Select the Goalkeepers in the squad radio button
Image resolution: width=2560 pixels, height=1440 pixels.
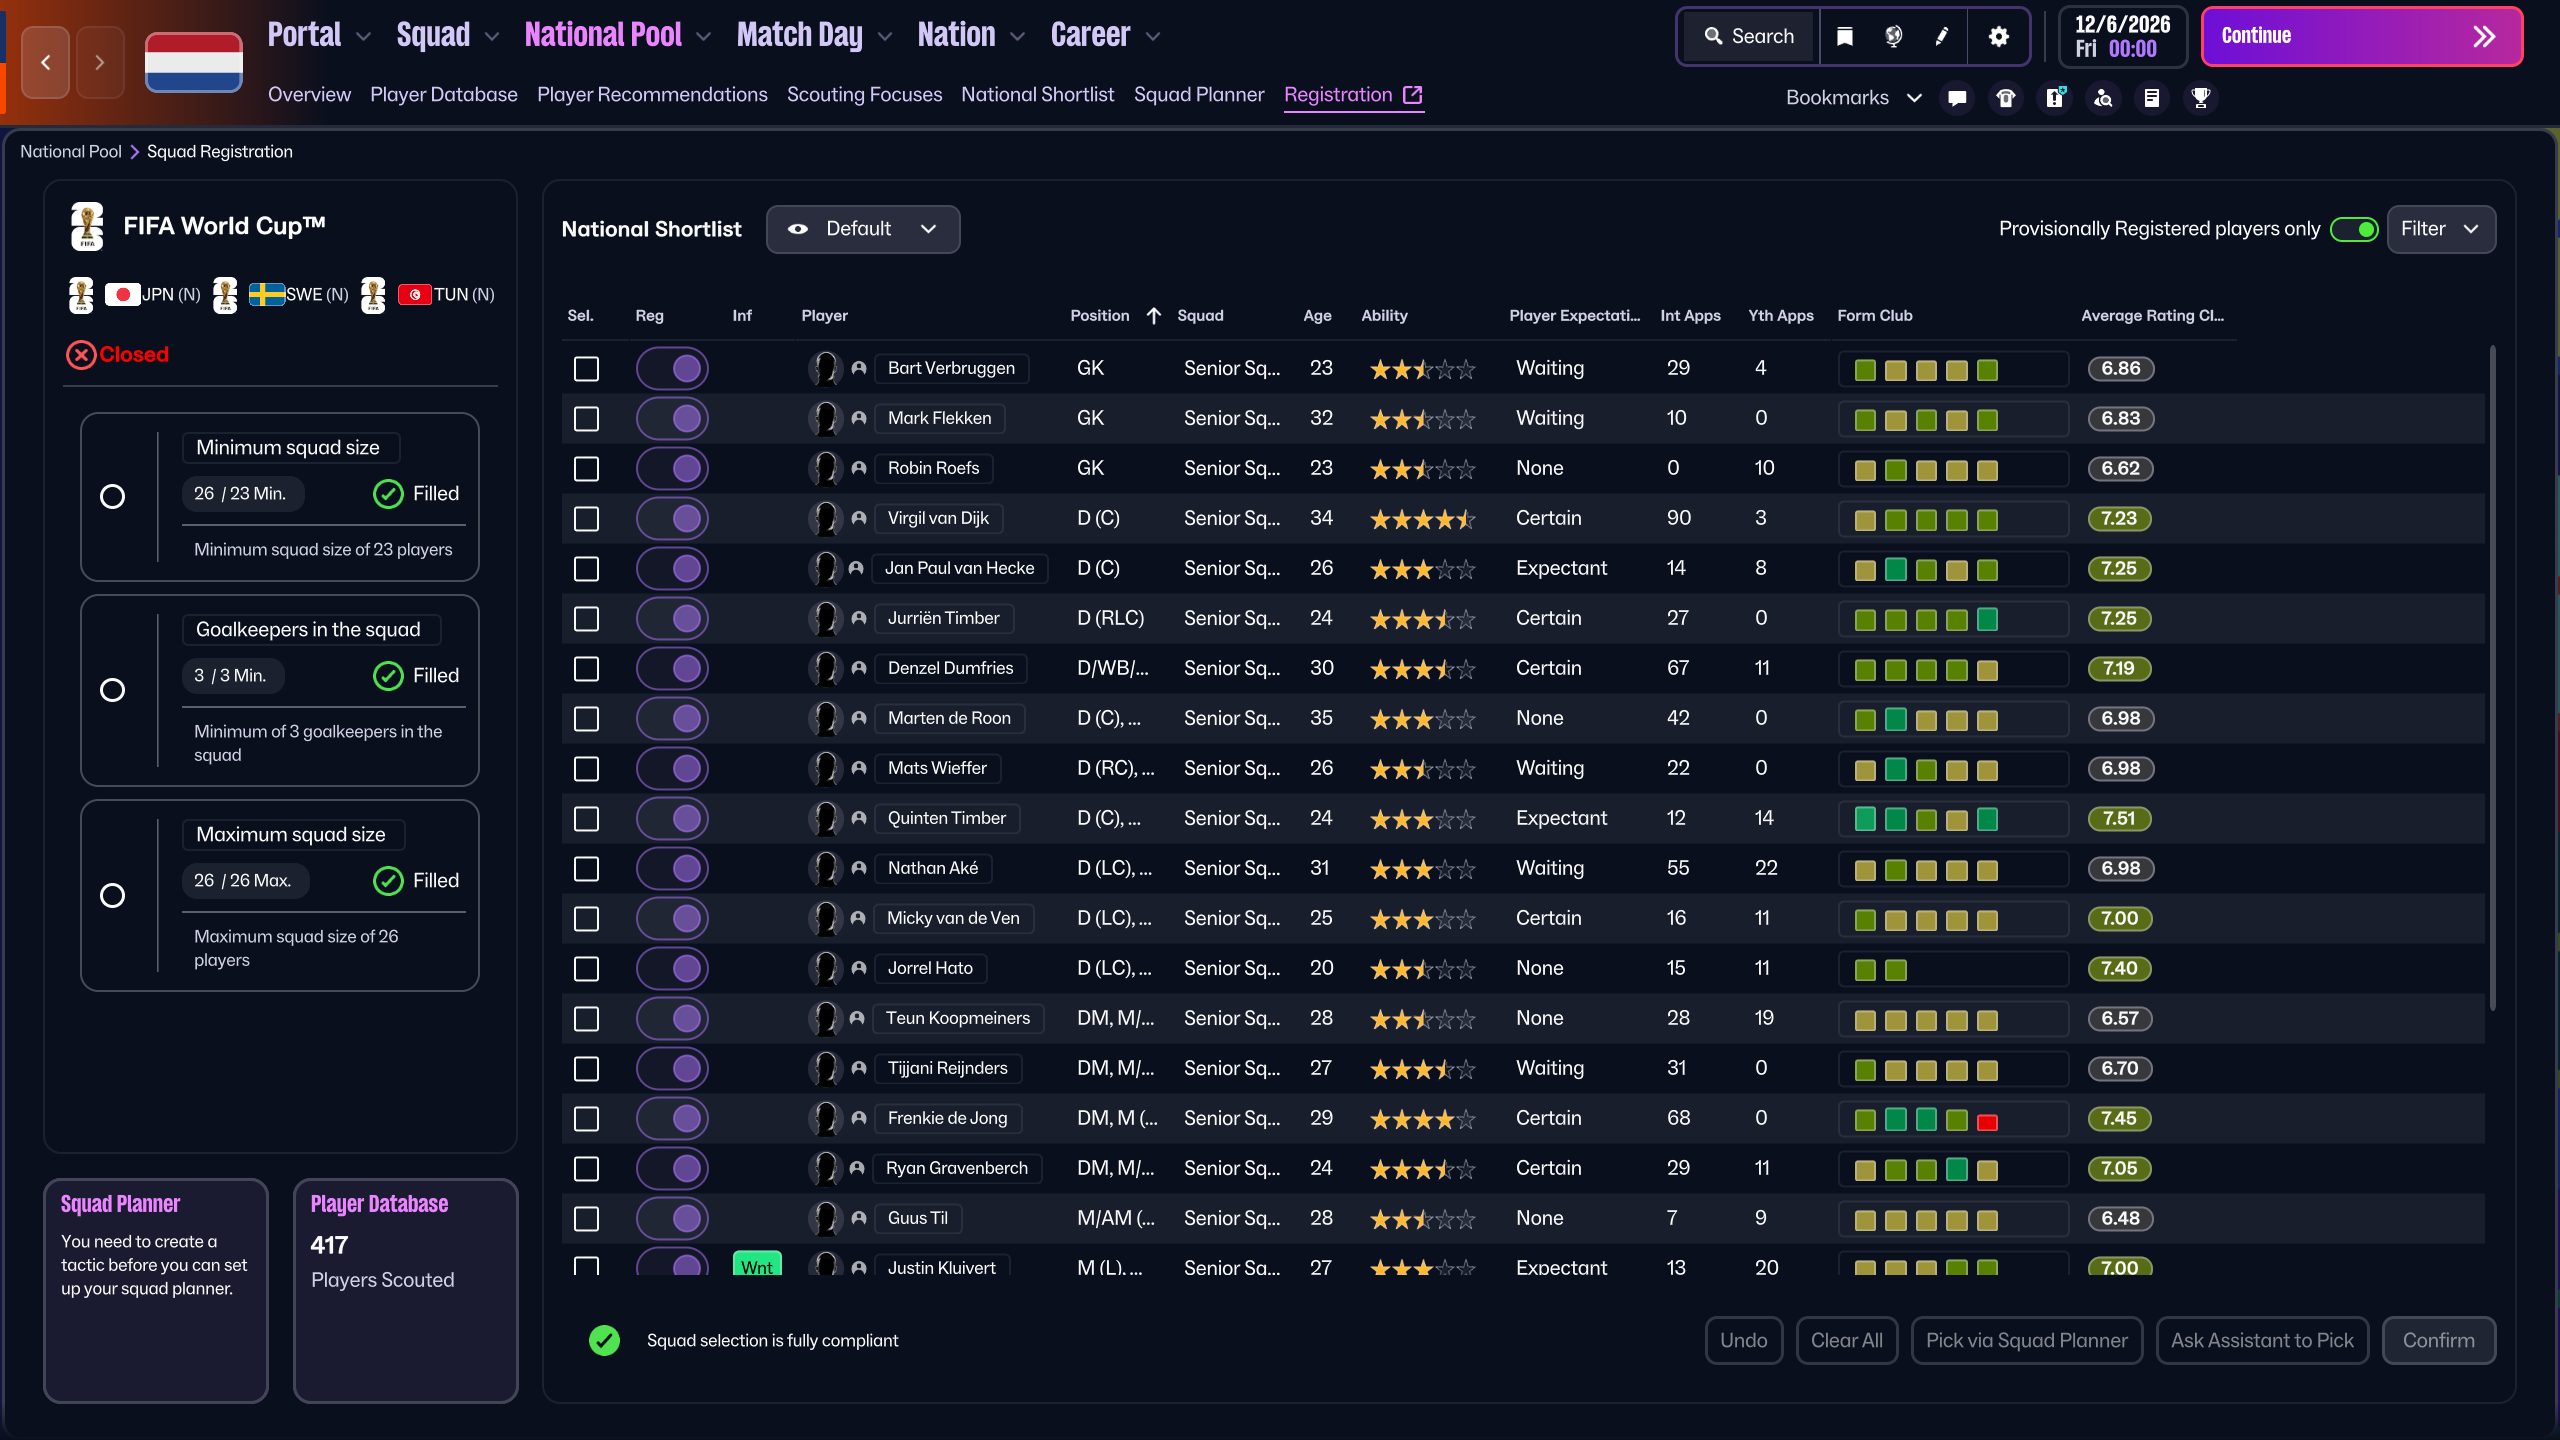click(113, 690)
